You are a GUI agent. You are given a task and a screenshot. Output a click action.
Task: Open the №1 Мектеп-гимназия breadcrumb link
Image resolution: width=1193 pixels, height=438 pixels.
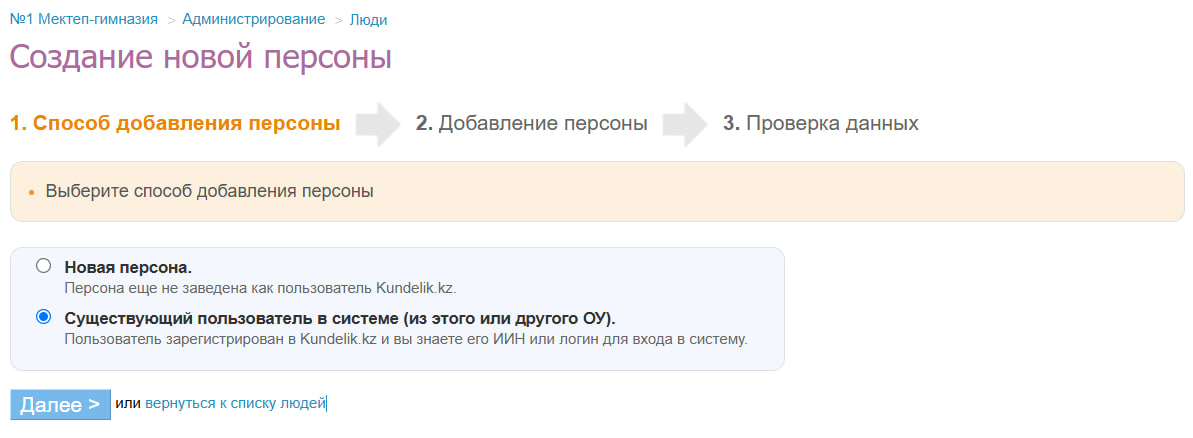coord(84,19)
